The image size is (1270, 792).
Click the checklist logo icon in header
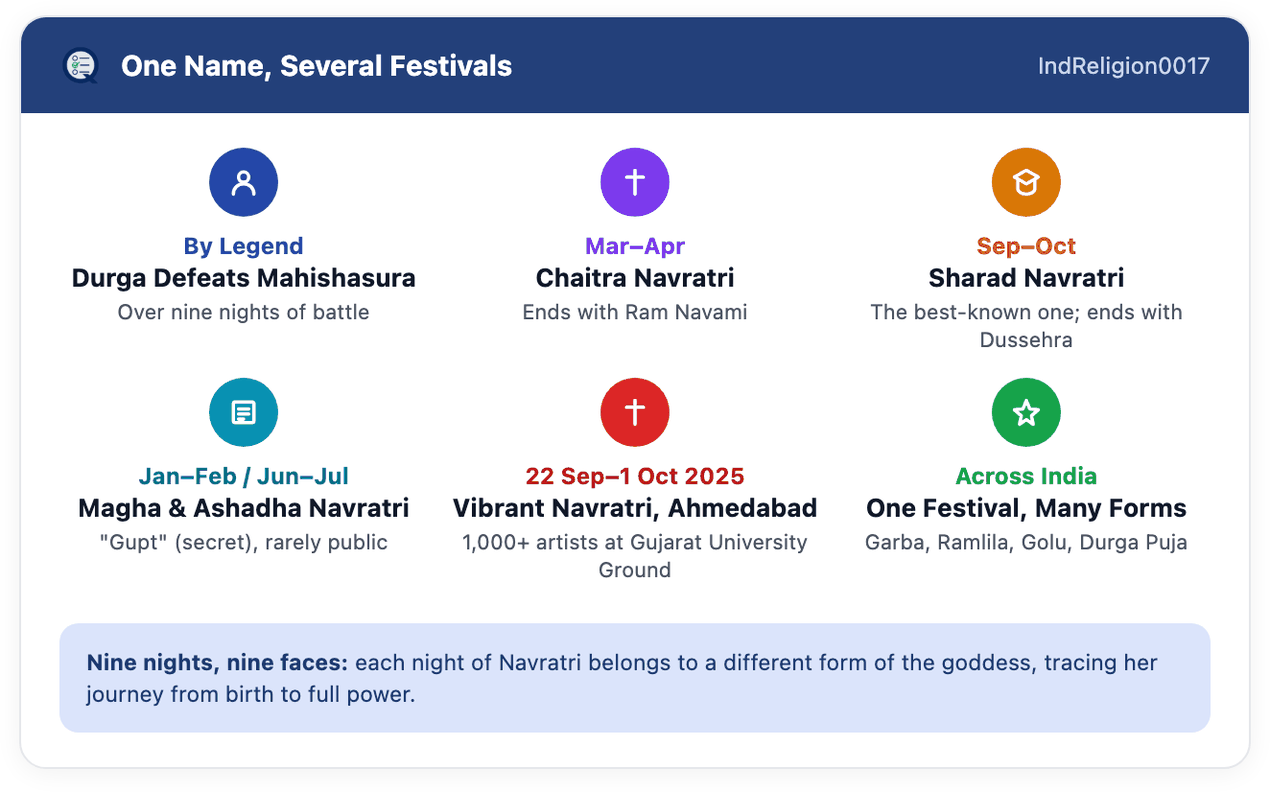tap(80, 66)
